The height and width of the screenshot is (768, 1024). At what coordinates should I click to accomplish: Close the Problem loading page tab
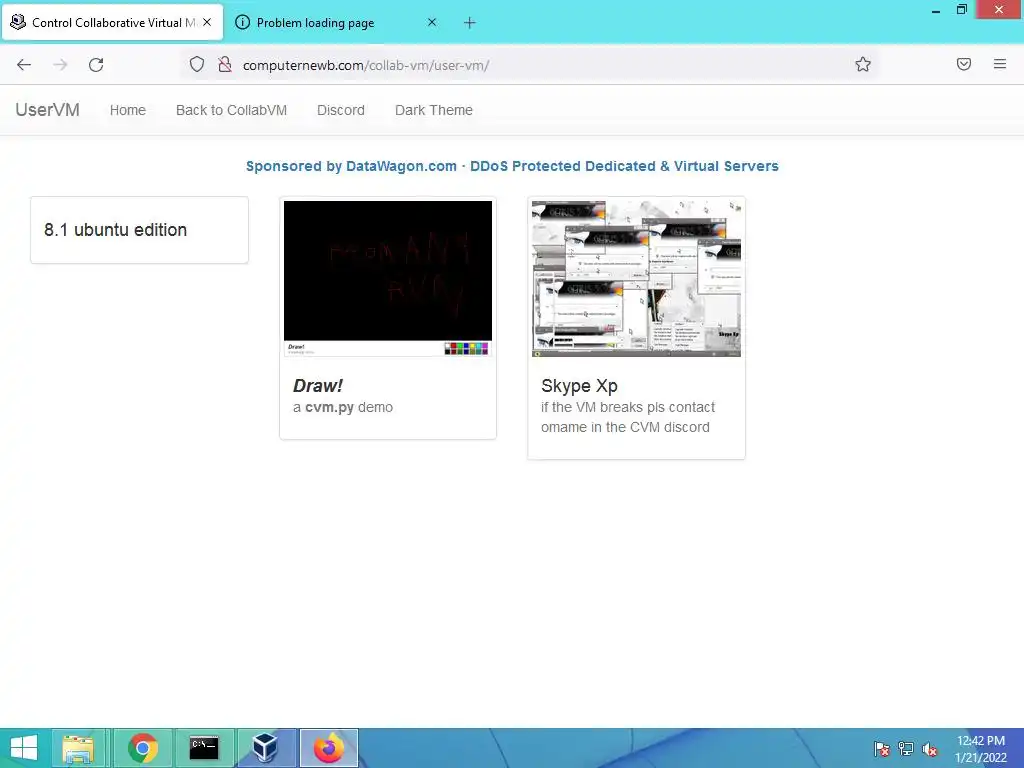point(432,22)
